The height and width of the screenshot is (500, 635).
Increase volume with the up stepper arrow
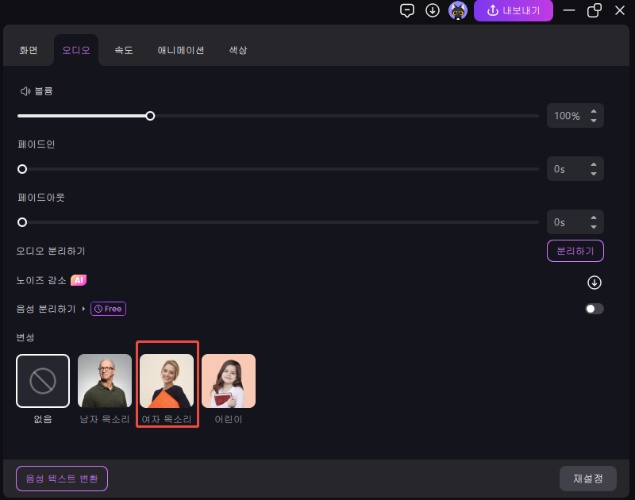(593, 111)
